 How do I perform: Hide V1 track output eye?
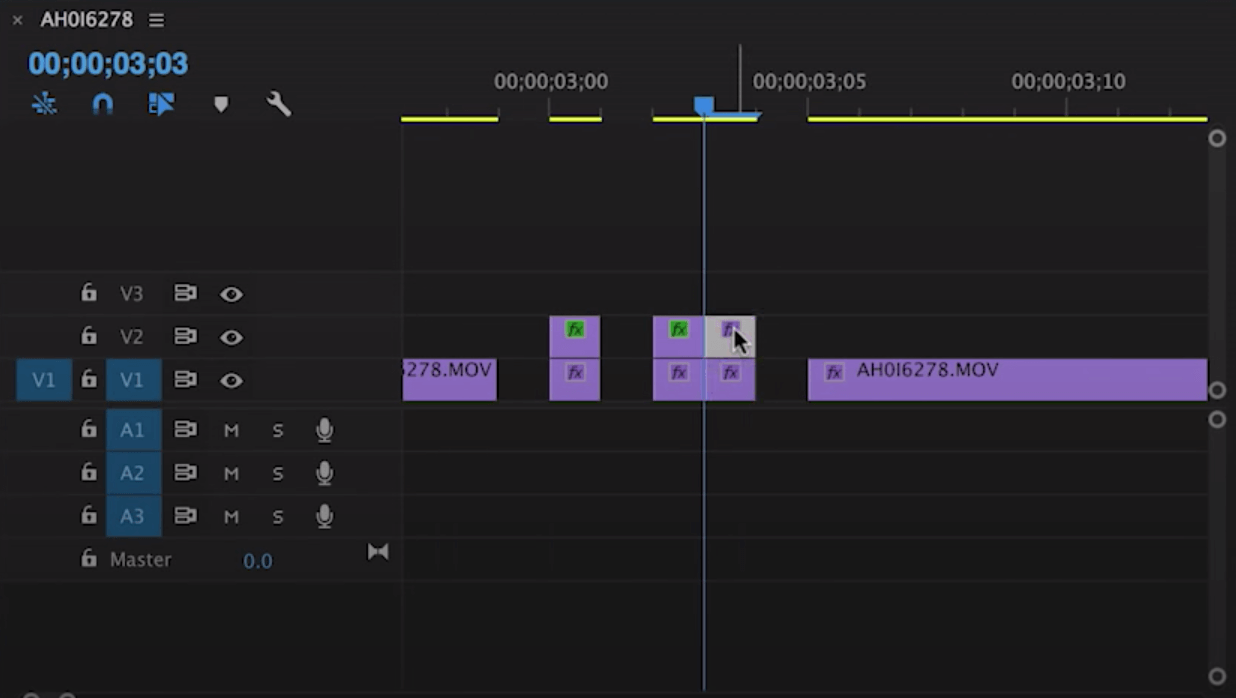click(x=231, y=380)
